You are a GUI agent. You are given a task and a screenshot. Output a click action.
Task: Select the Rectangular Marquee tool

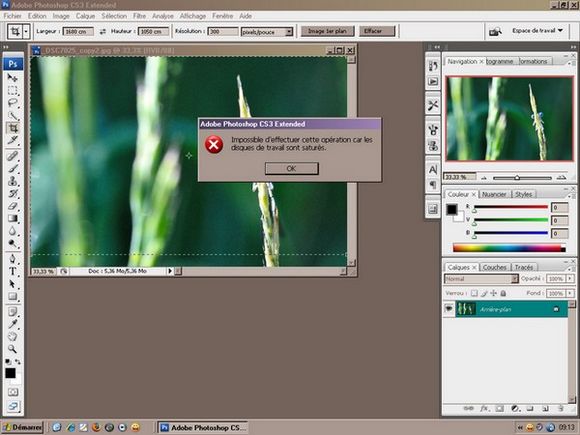click(x=12, y=90)
